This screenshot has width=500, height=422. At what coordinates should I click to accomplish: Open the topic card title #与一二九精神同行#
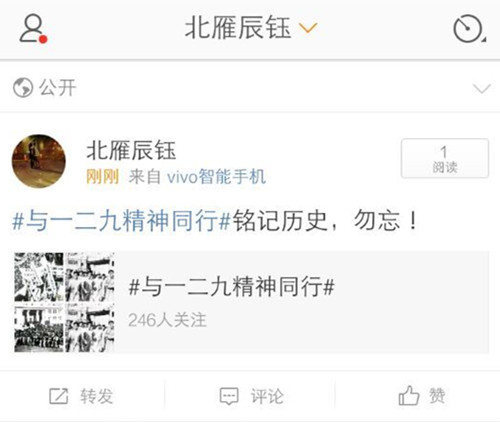tap(231, 286)
